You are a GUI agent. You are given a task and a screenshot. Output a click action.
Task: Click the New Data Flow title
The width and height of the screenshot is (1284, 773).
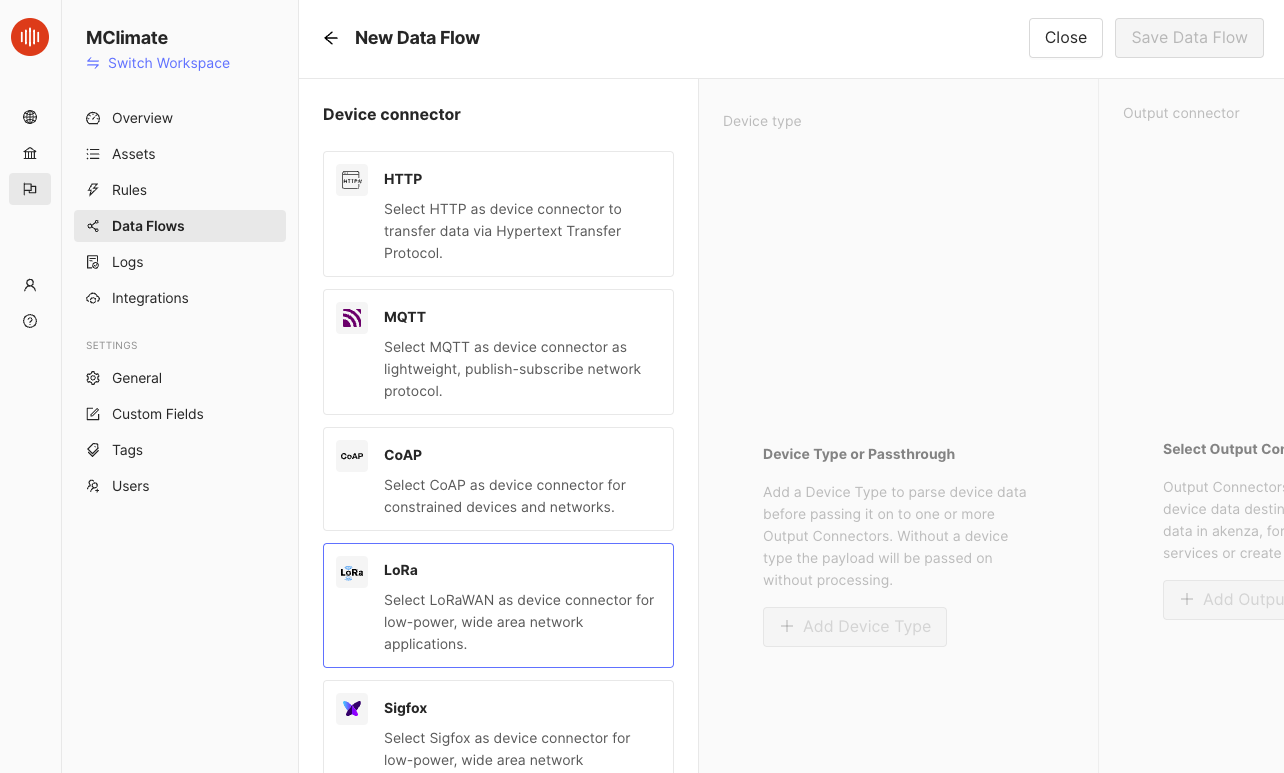[417, 38]
